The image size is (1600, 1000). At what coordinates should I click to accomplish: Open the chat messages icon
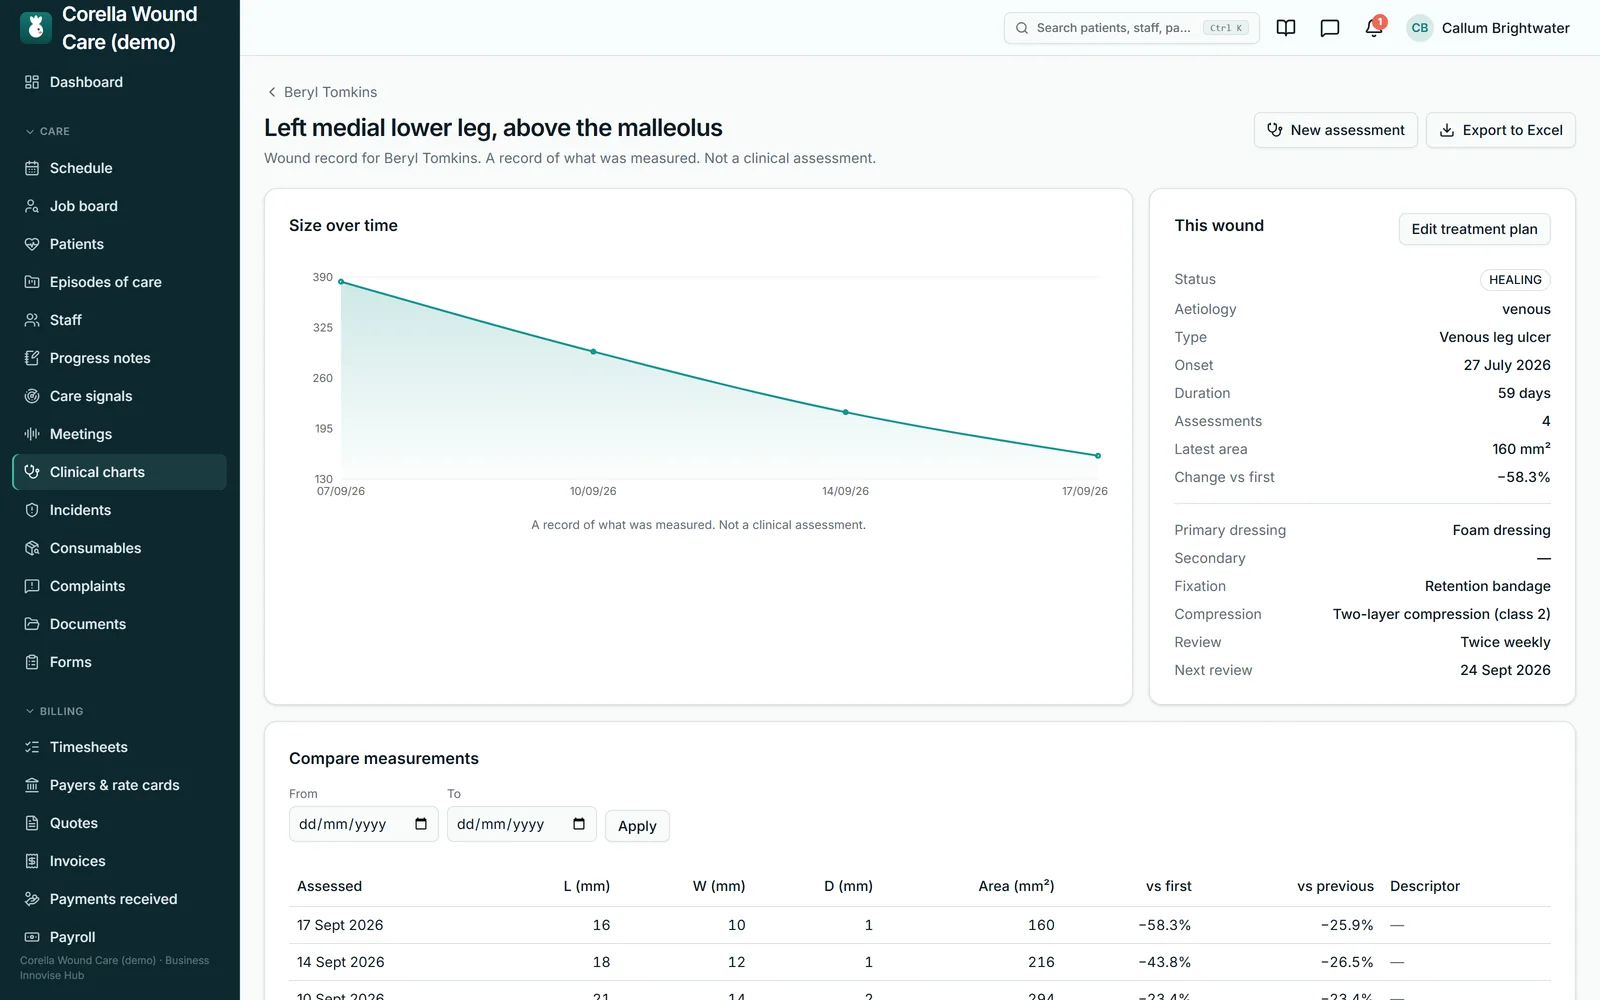tap(1330, 28)
